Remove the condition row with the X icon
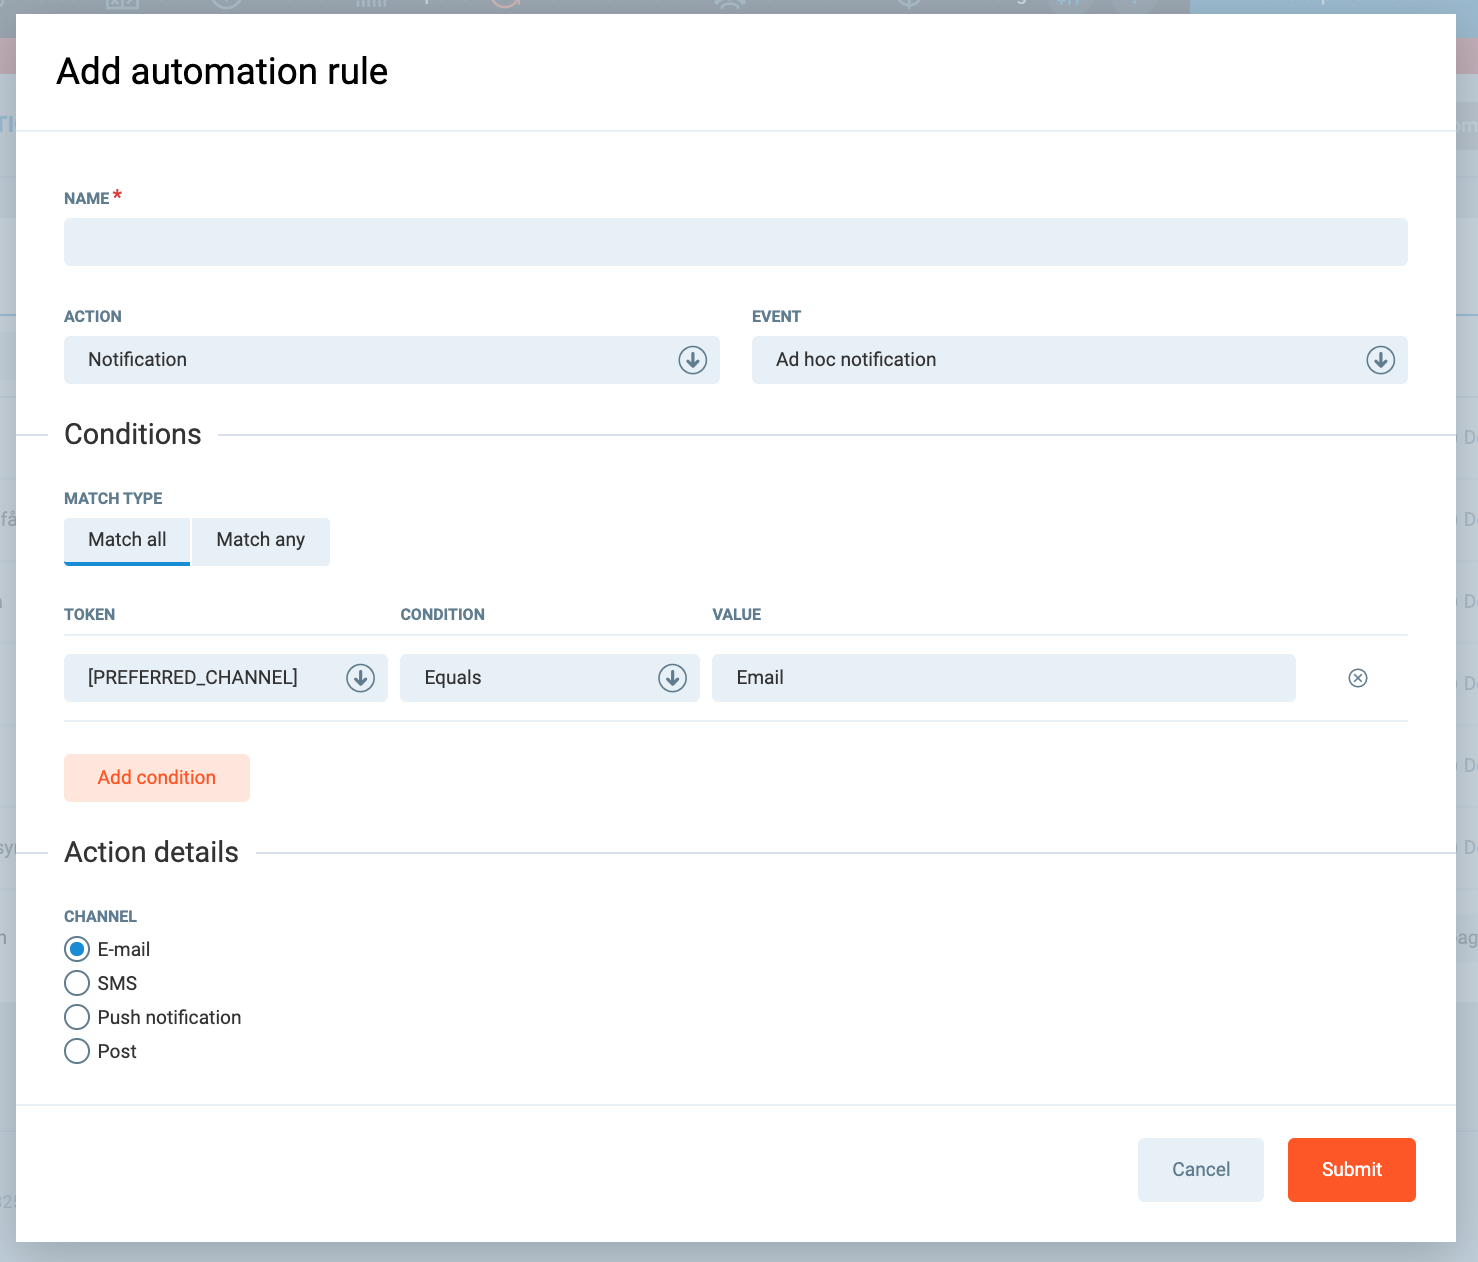 click(1357, 678)
